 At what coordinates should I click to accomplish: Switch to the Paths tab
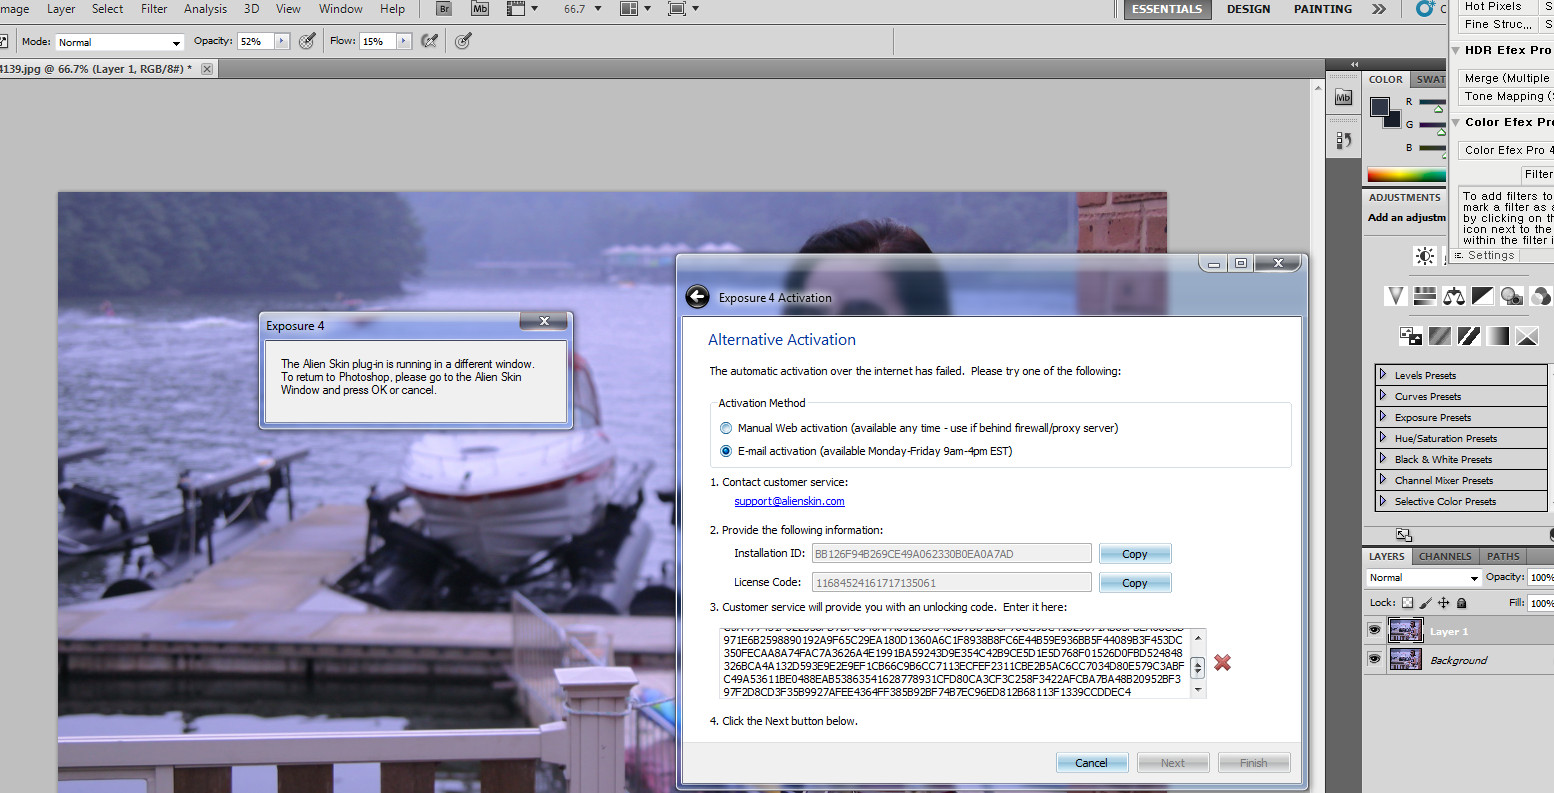(1502, 556)
